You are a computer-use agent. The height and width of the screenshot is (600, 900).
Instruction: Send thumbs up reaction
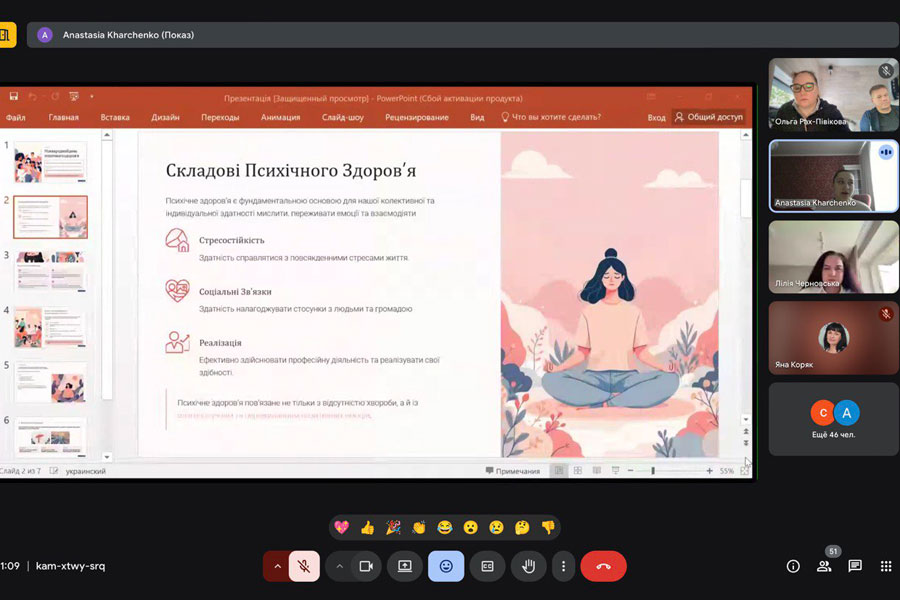click(367, 527)
